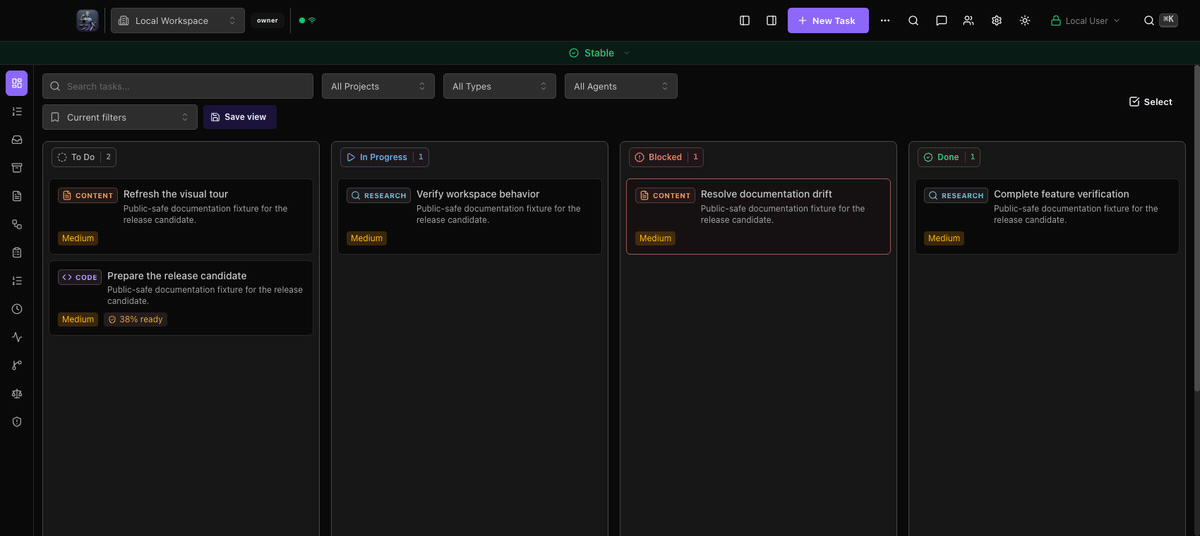The height and width of the screenshot is (536, 1200).
Task: Open the Local Workspace switcher dropdown
Action: [178, 20]
